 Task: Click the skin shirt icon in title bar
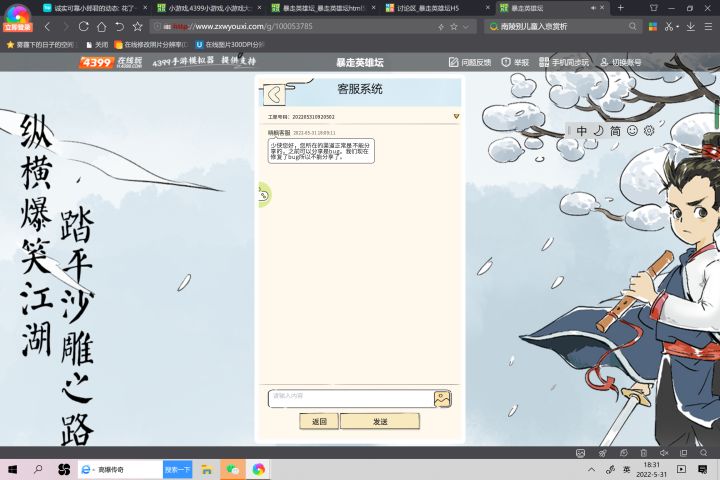click(653, 8)
